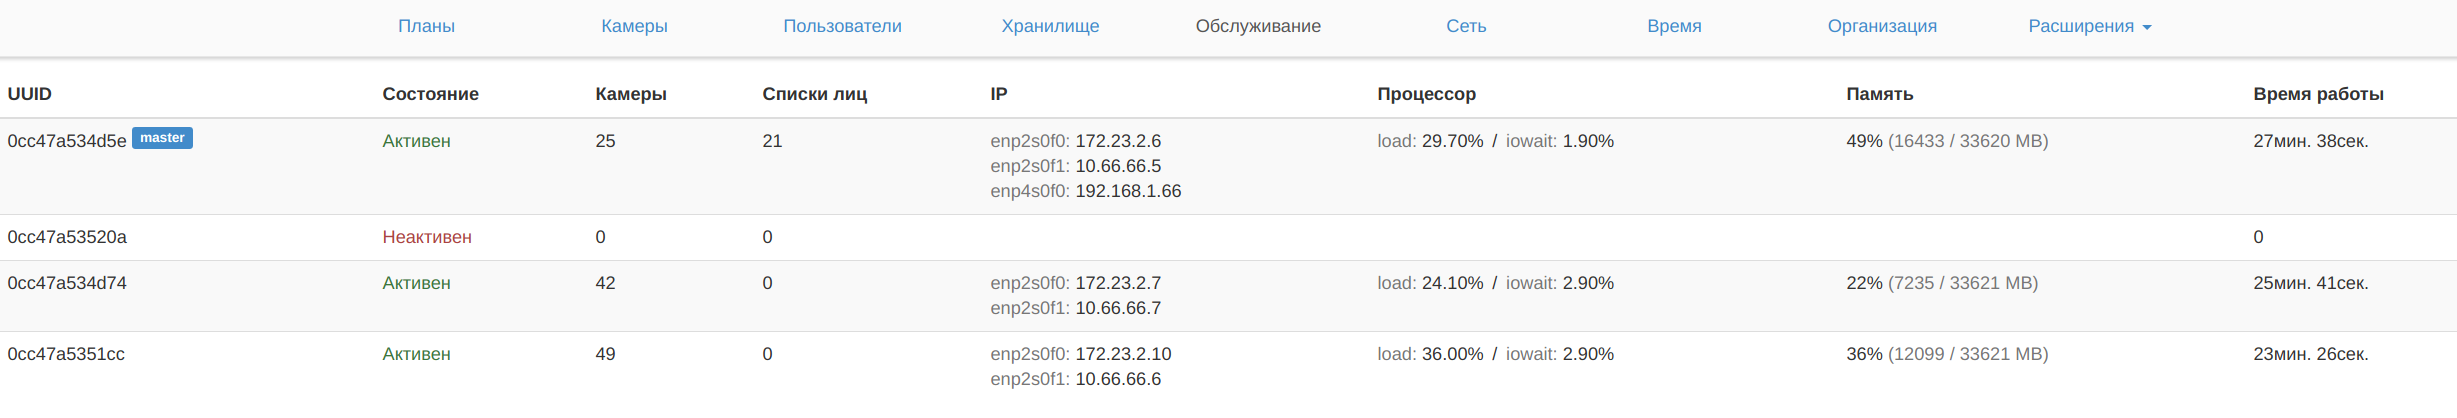2457x418 pixels.
Task: Select the Обслуживание tab
Action: point(1258,26)
